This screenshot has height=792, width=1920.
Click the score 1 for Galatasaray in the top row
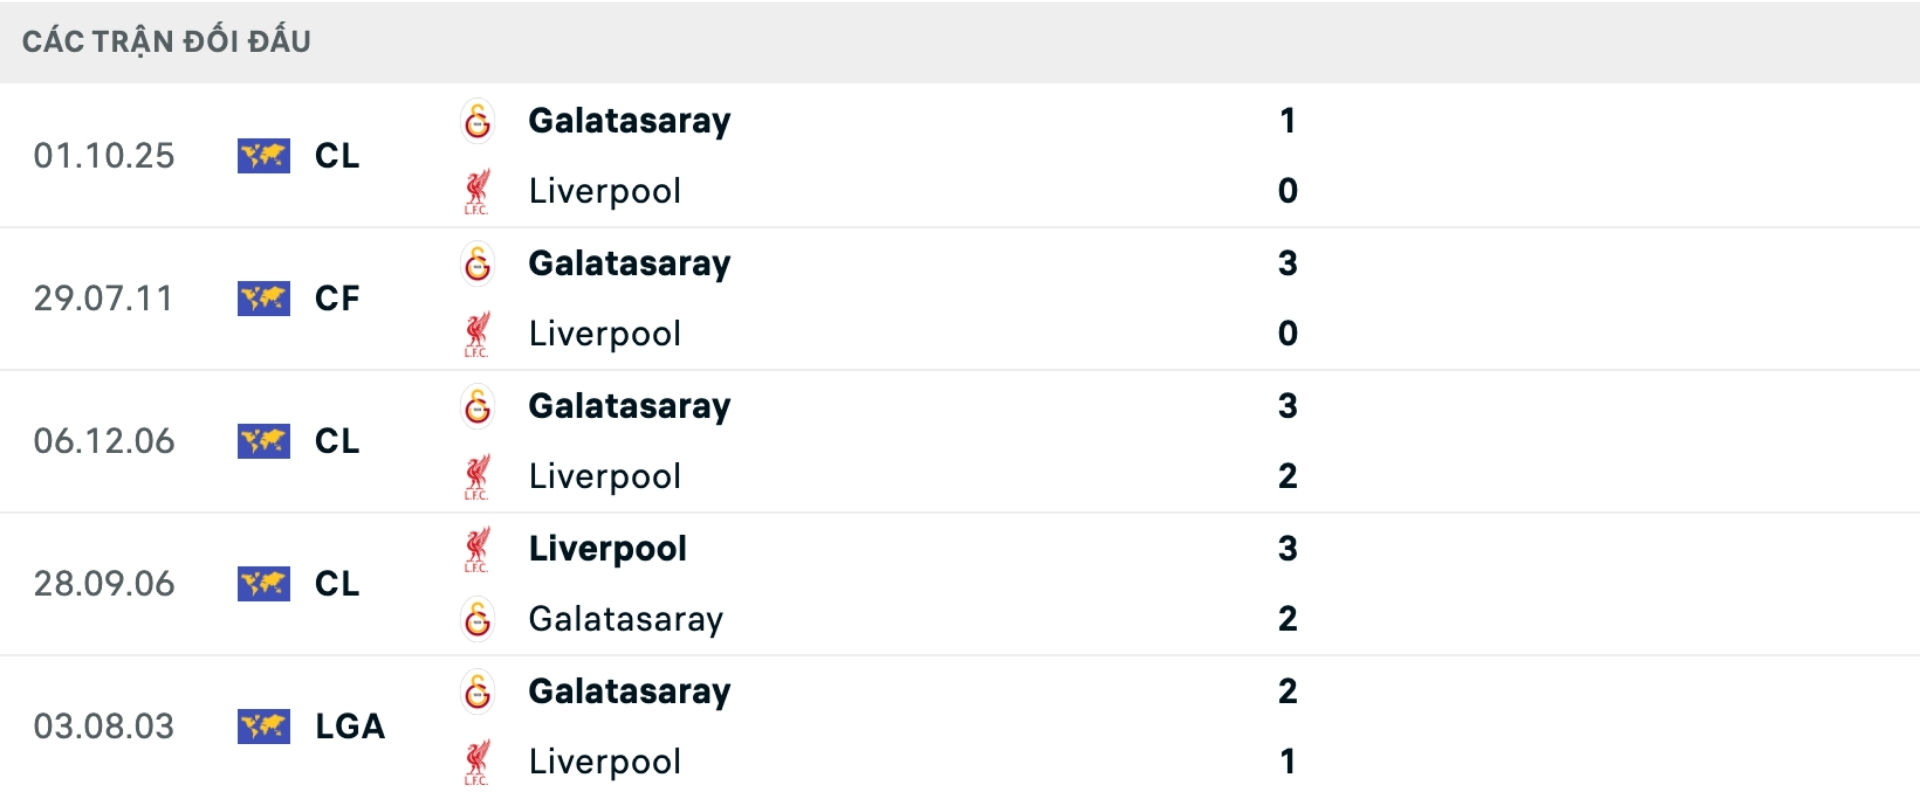(1289, 120)
